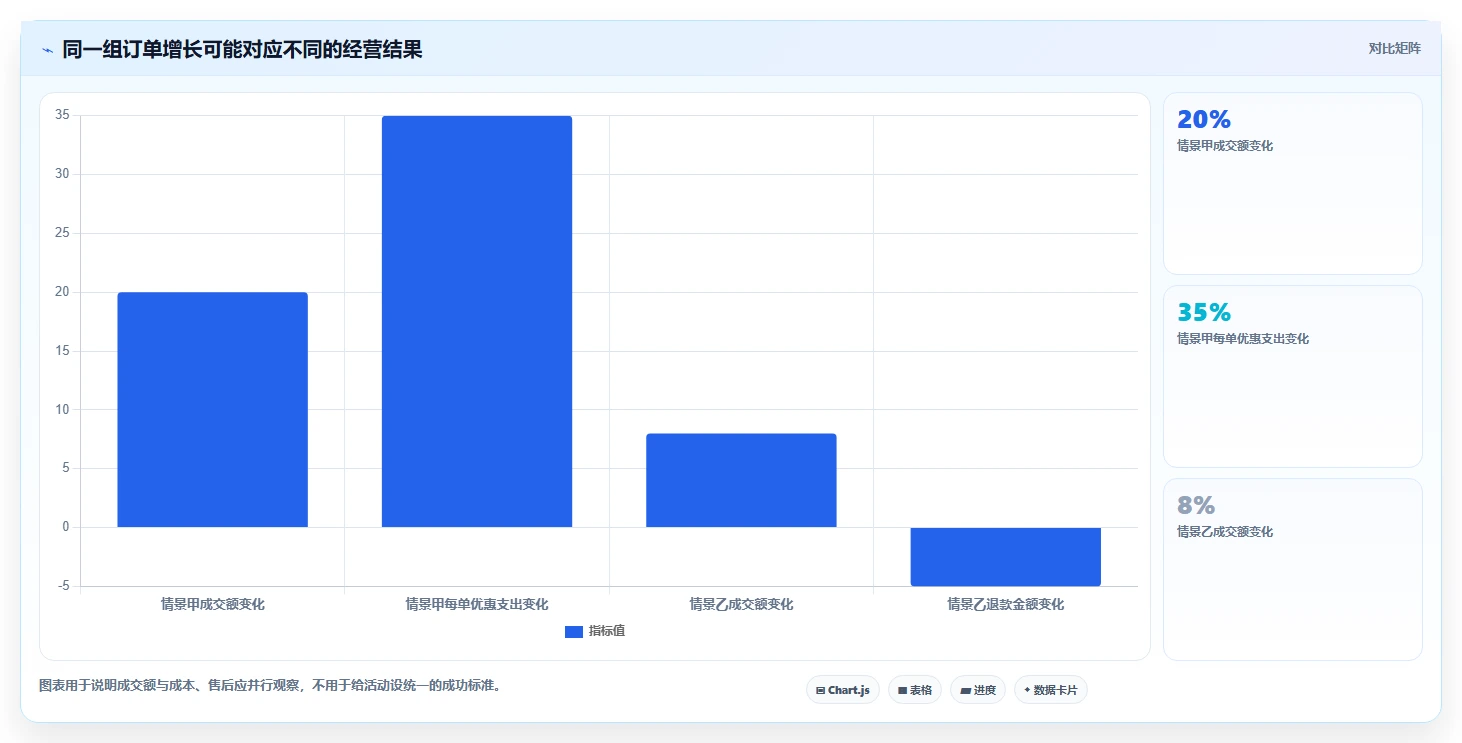Toggle the 指标值 legend color box
The image size is (1462, 743).
(x=574, y=631)
